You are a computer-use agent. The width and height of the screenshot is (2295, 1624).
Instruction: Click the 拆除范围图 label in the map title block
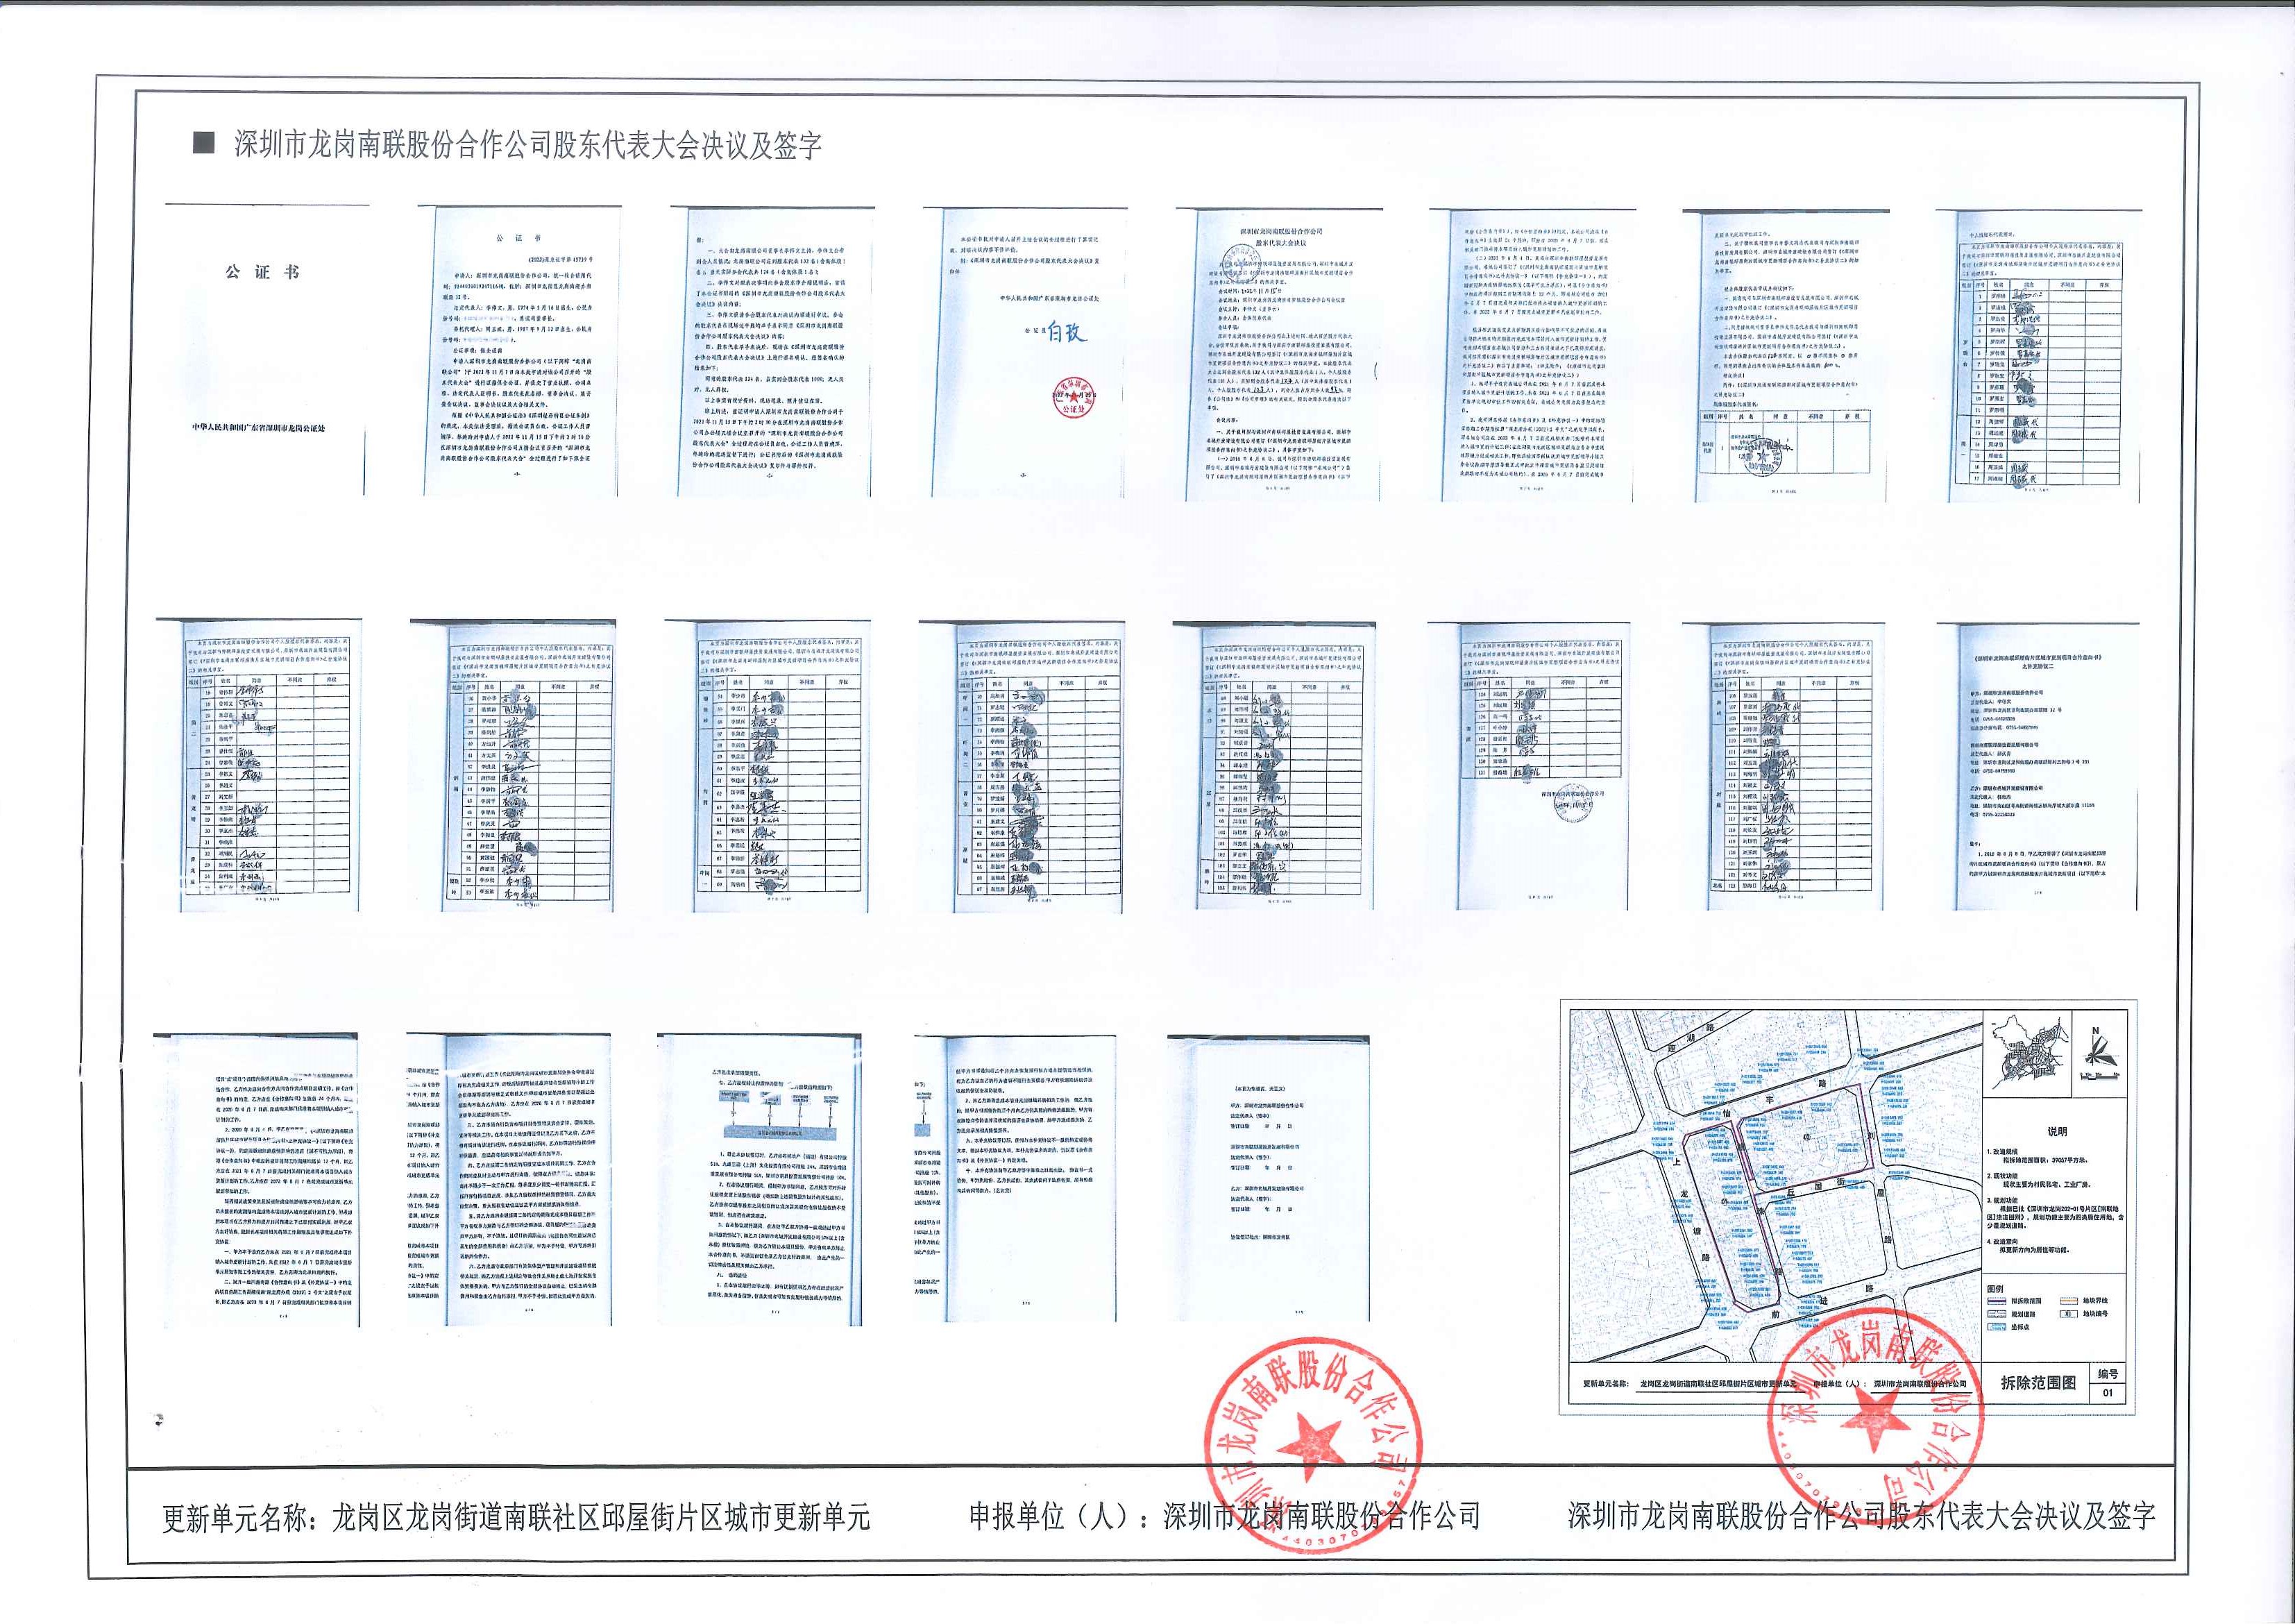tap(2038, 1383)
